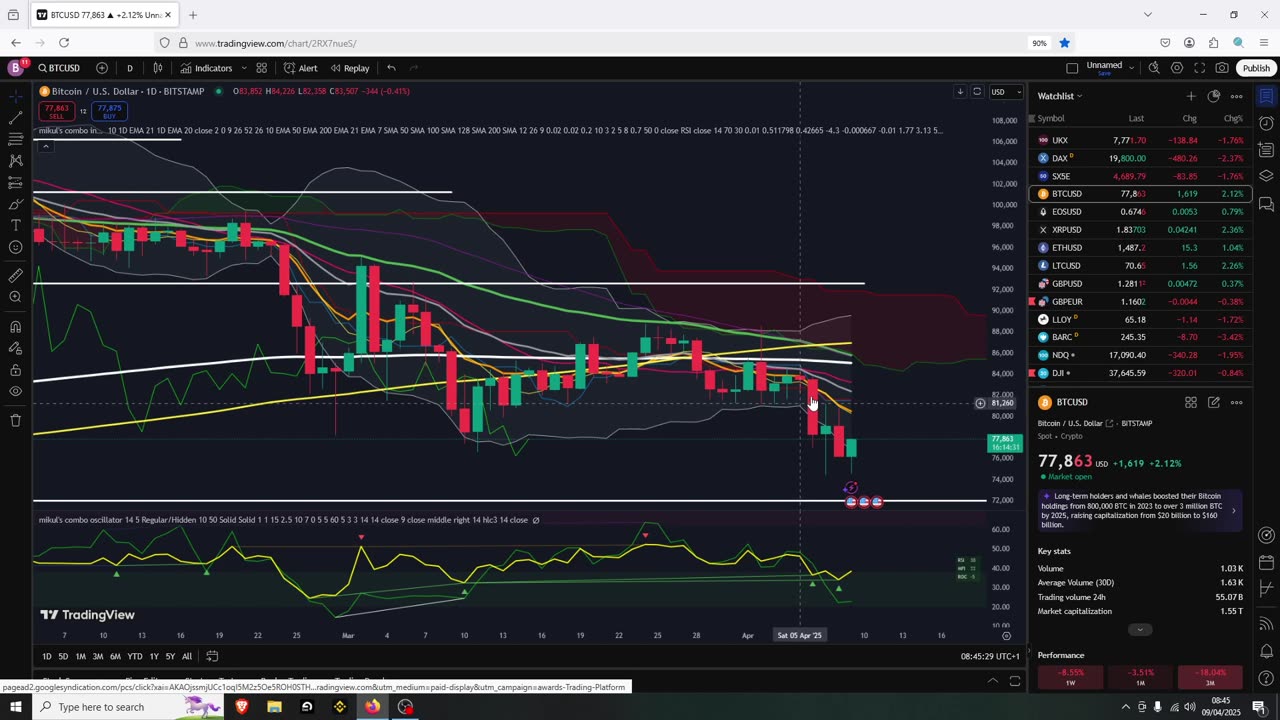This screenshot has height=720, width=1280.
Task: Open watchlist more options menu
Action: pos(1236,96)
